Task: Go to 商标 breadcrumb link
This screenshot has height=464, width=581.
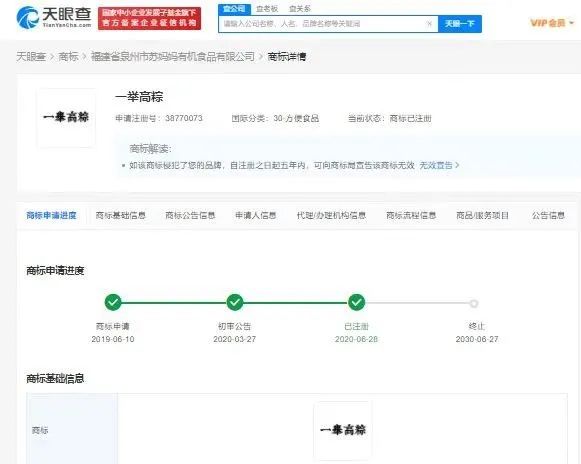Action: [x=68, y=57]
